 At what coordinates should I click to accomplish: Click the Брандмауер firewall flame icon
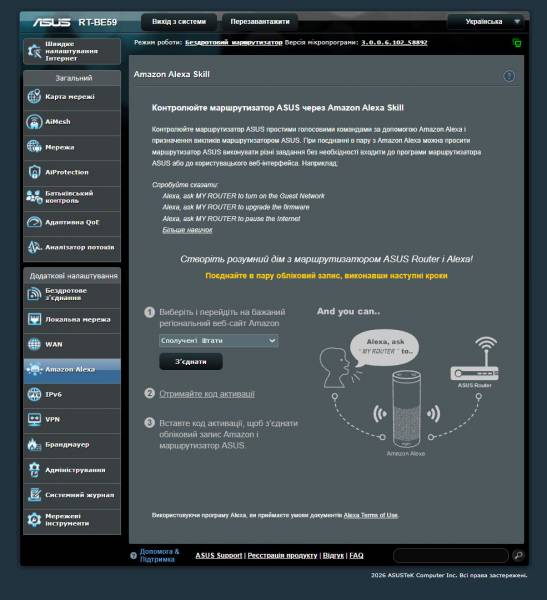click(34, 444)
